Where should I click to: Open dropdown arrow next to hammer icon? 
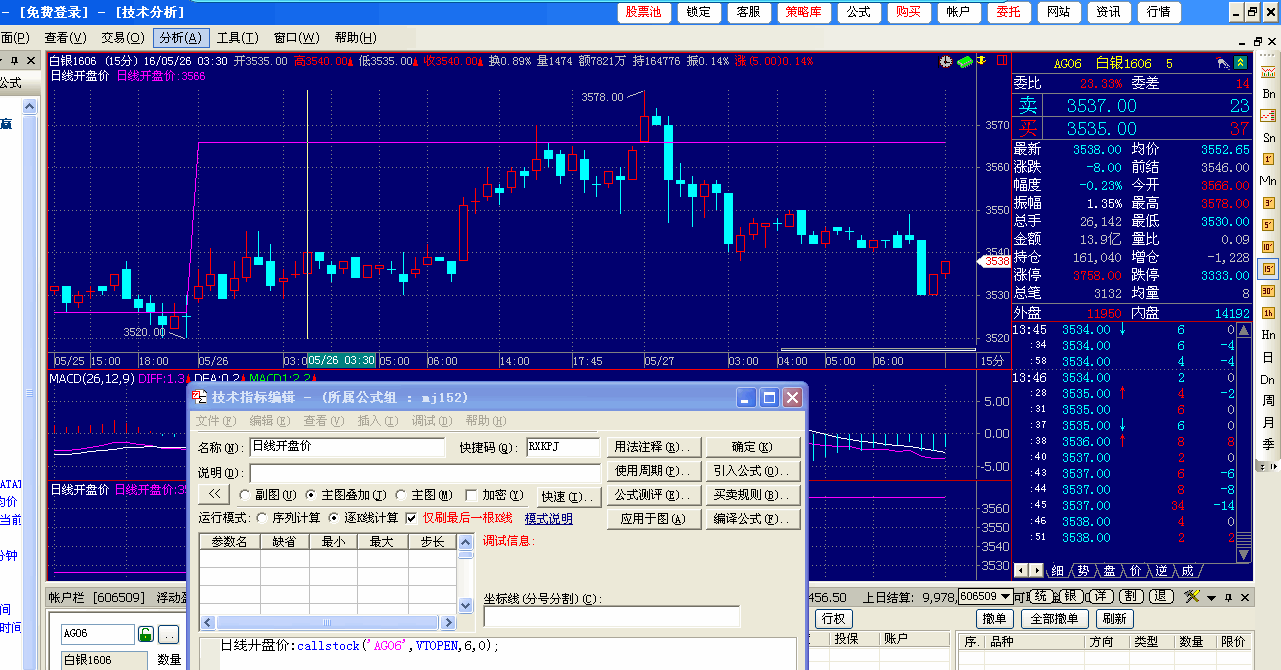[1211, 598]
